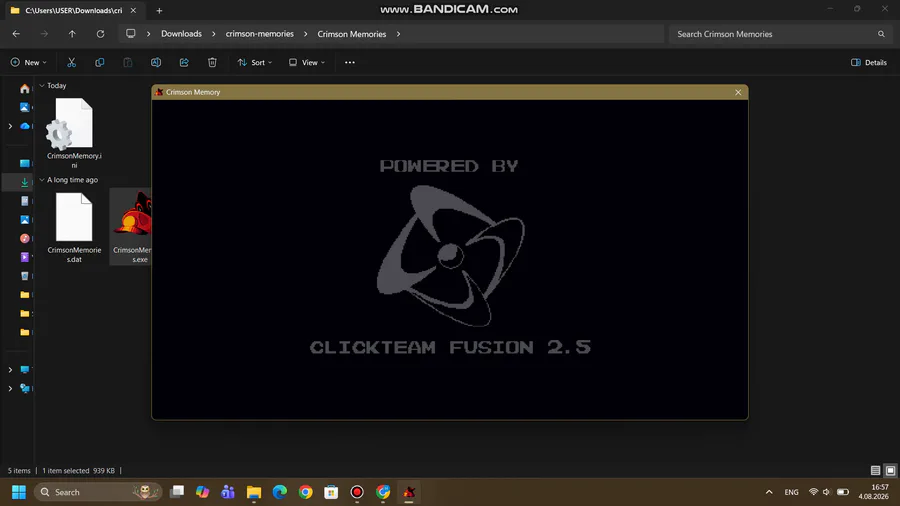This screenshot has height=506, width=900.
Task: Go back with the left arrow button
Action: 16,34
